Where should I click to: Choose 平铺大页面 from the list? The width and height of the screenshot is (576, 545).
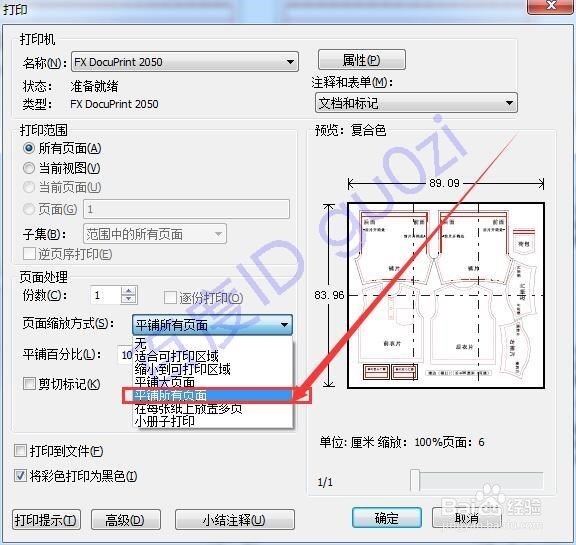coord(213,382)
